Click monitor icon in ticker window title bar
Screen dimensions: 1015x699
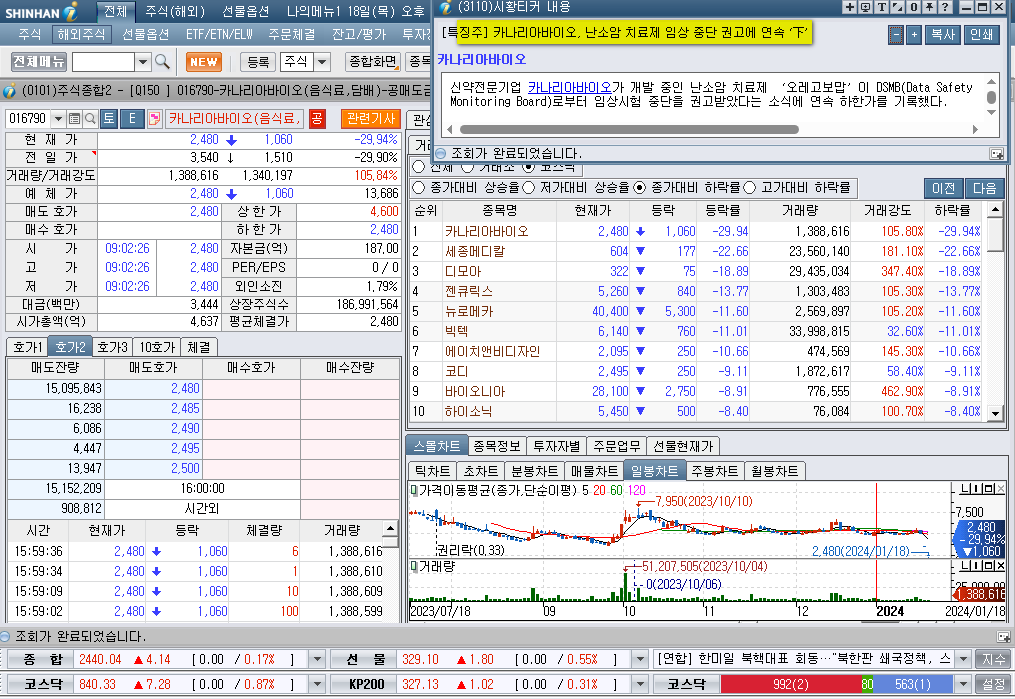(x=865, y=7)
